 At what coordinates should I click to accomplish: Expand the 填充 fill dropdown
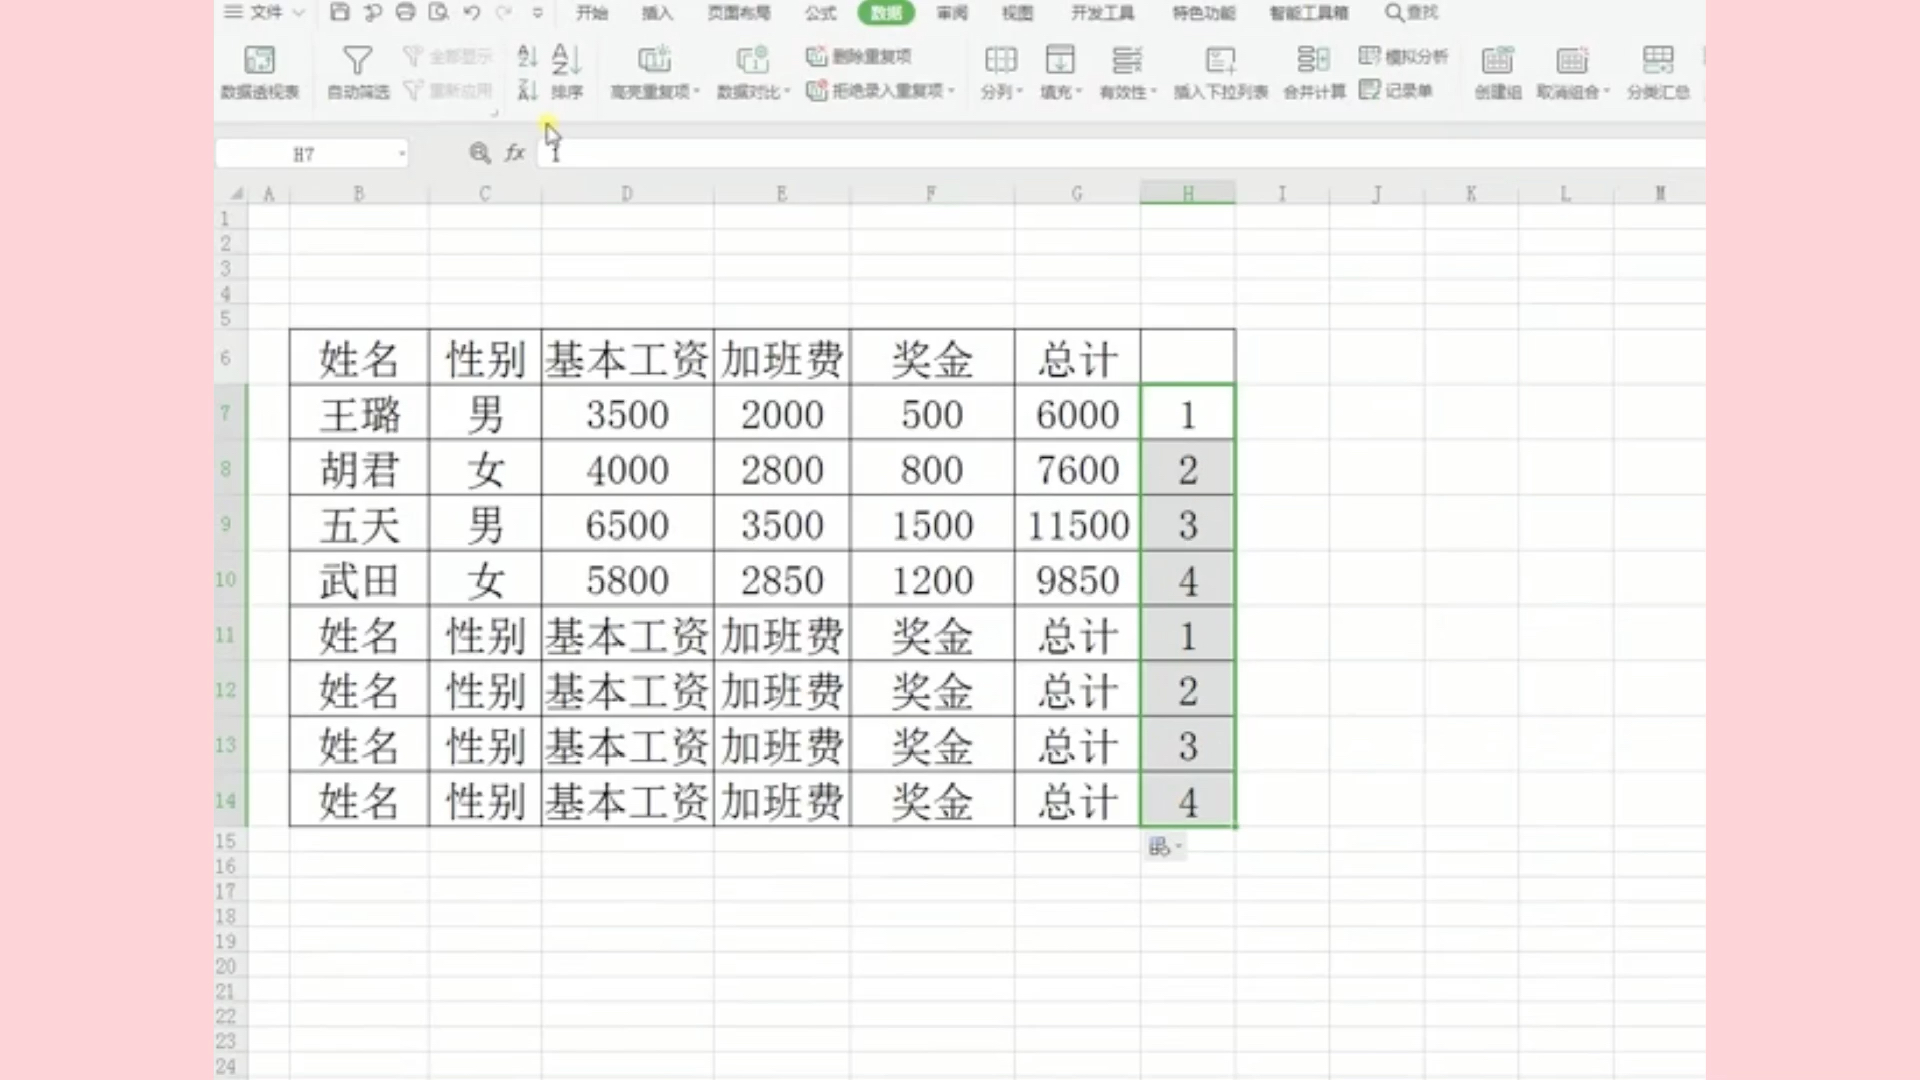[x=1078, y=92]
